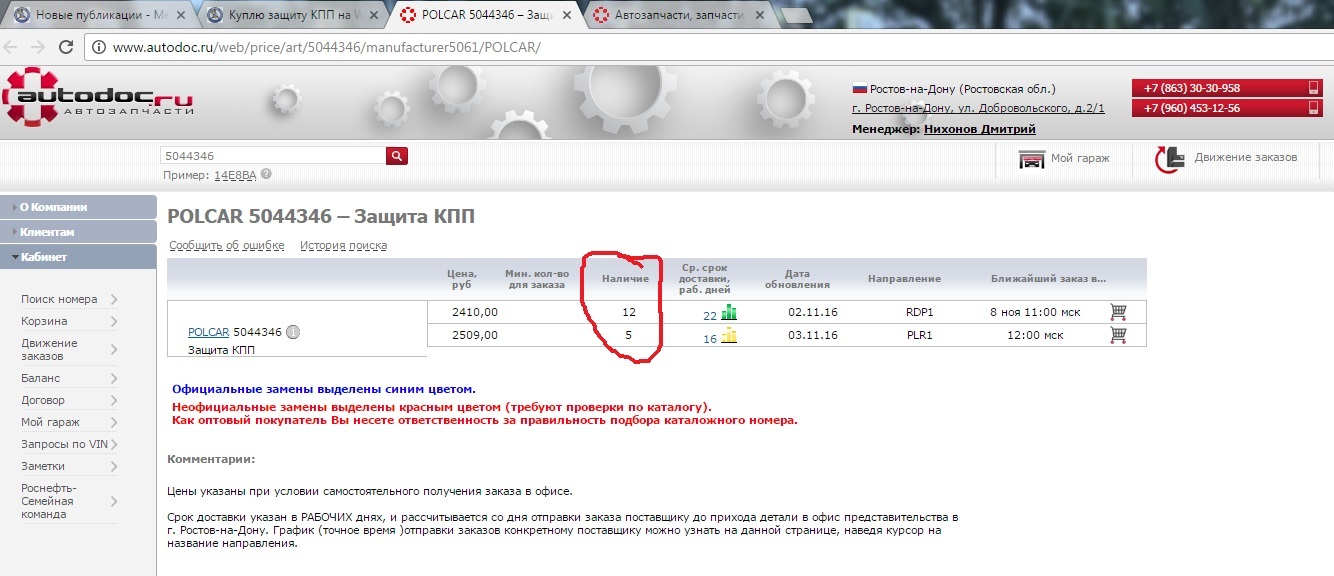
Task: Collapse the Кабинет sidebar section
Action: click(x=78, y=257)
